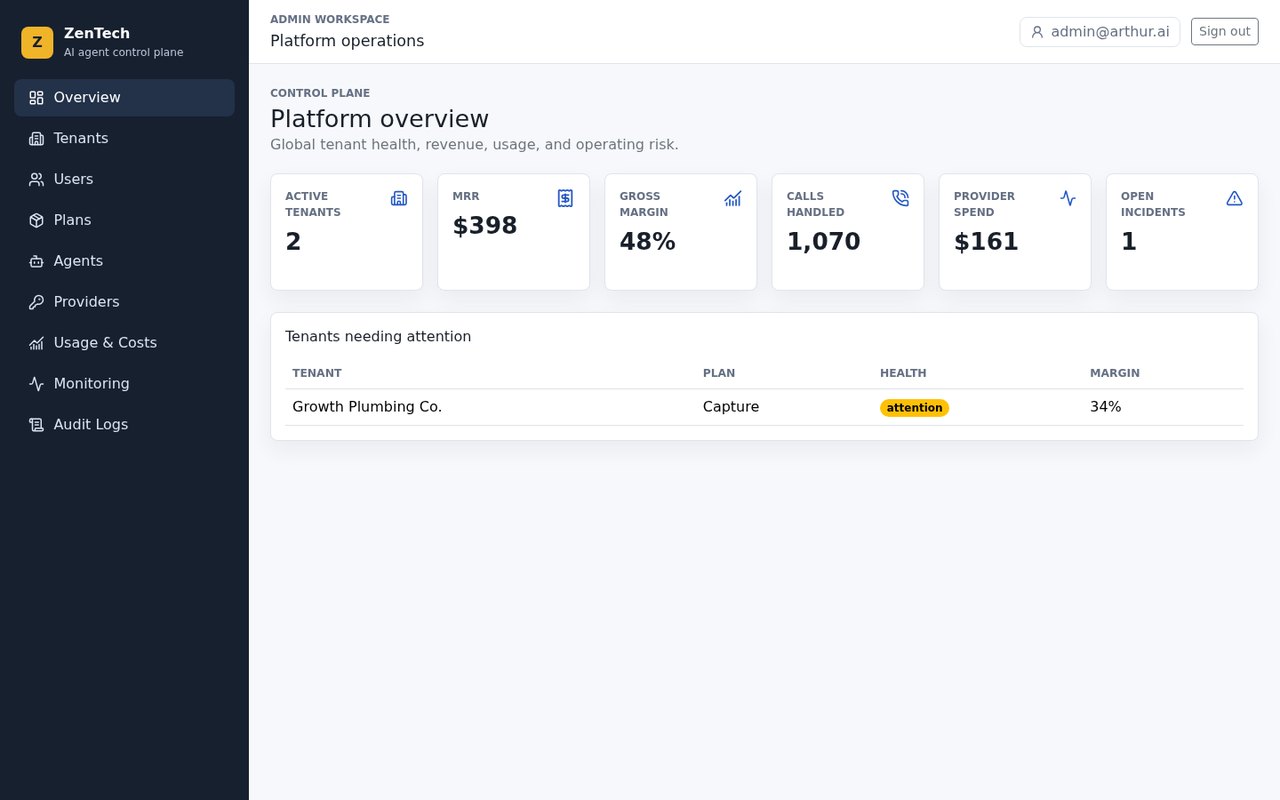The image size is (1280, 800).
Task: Click the 1,070 calls handled value
Action: click(x=823, y=242)
